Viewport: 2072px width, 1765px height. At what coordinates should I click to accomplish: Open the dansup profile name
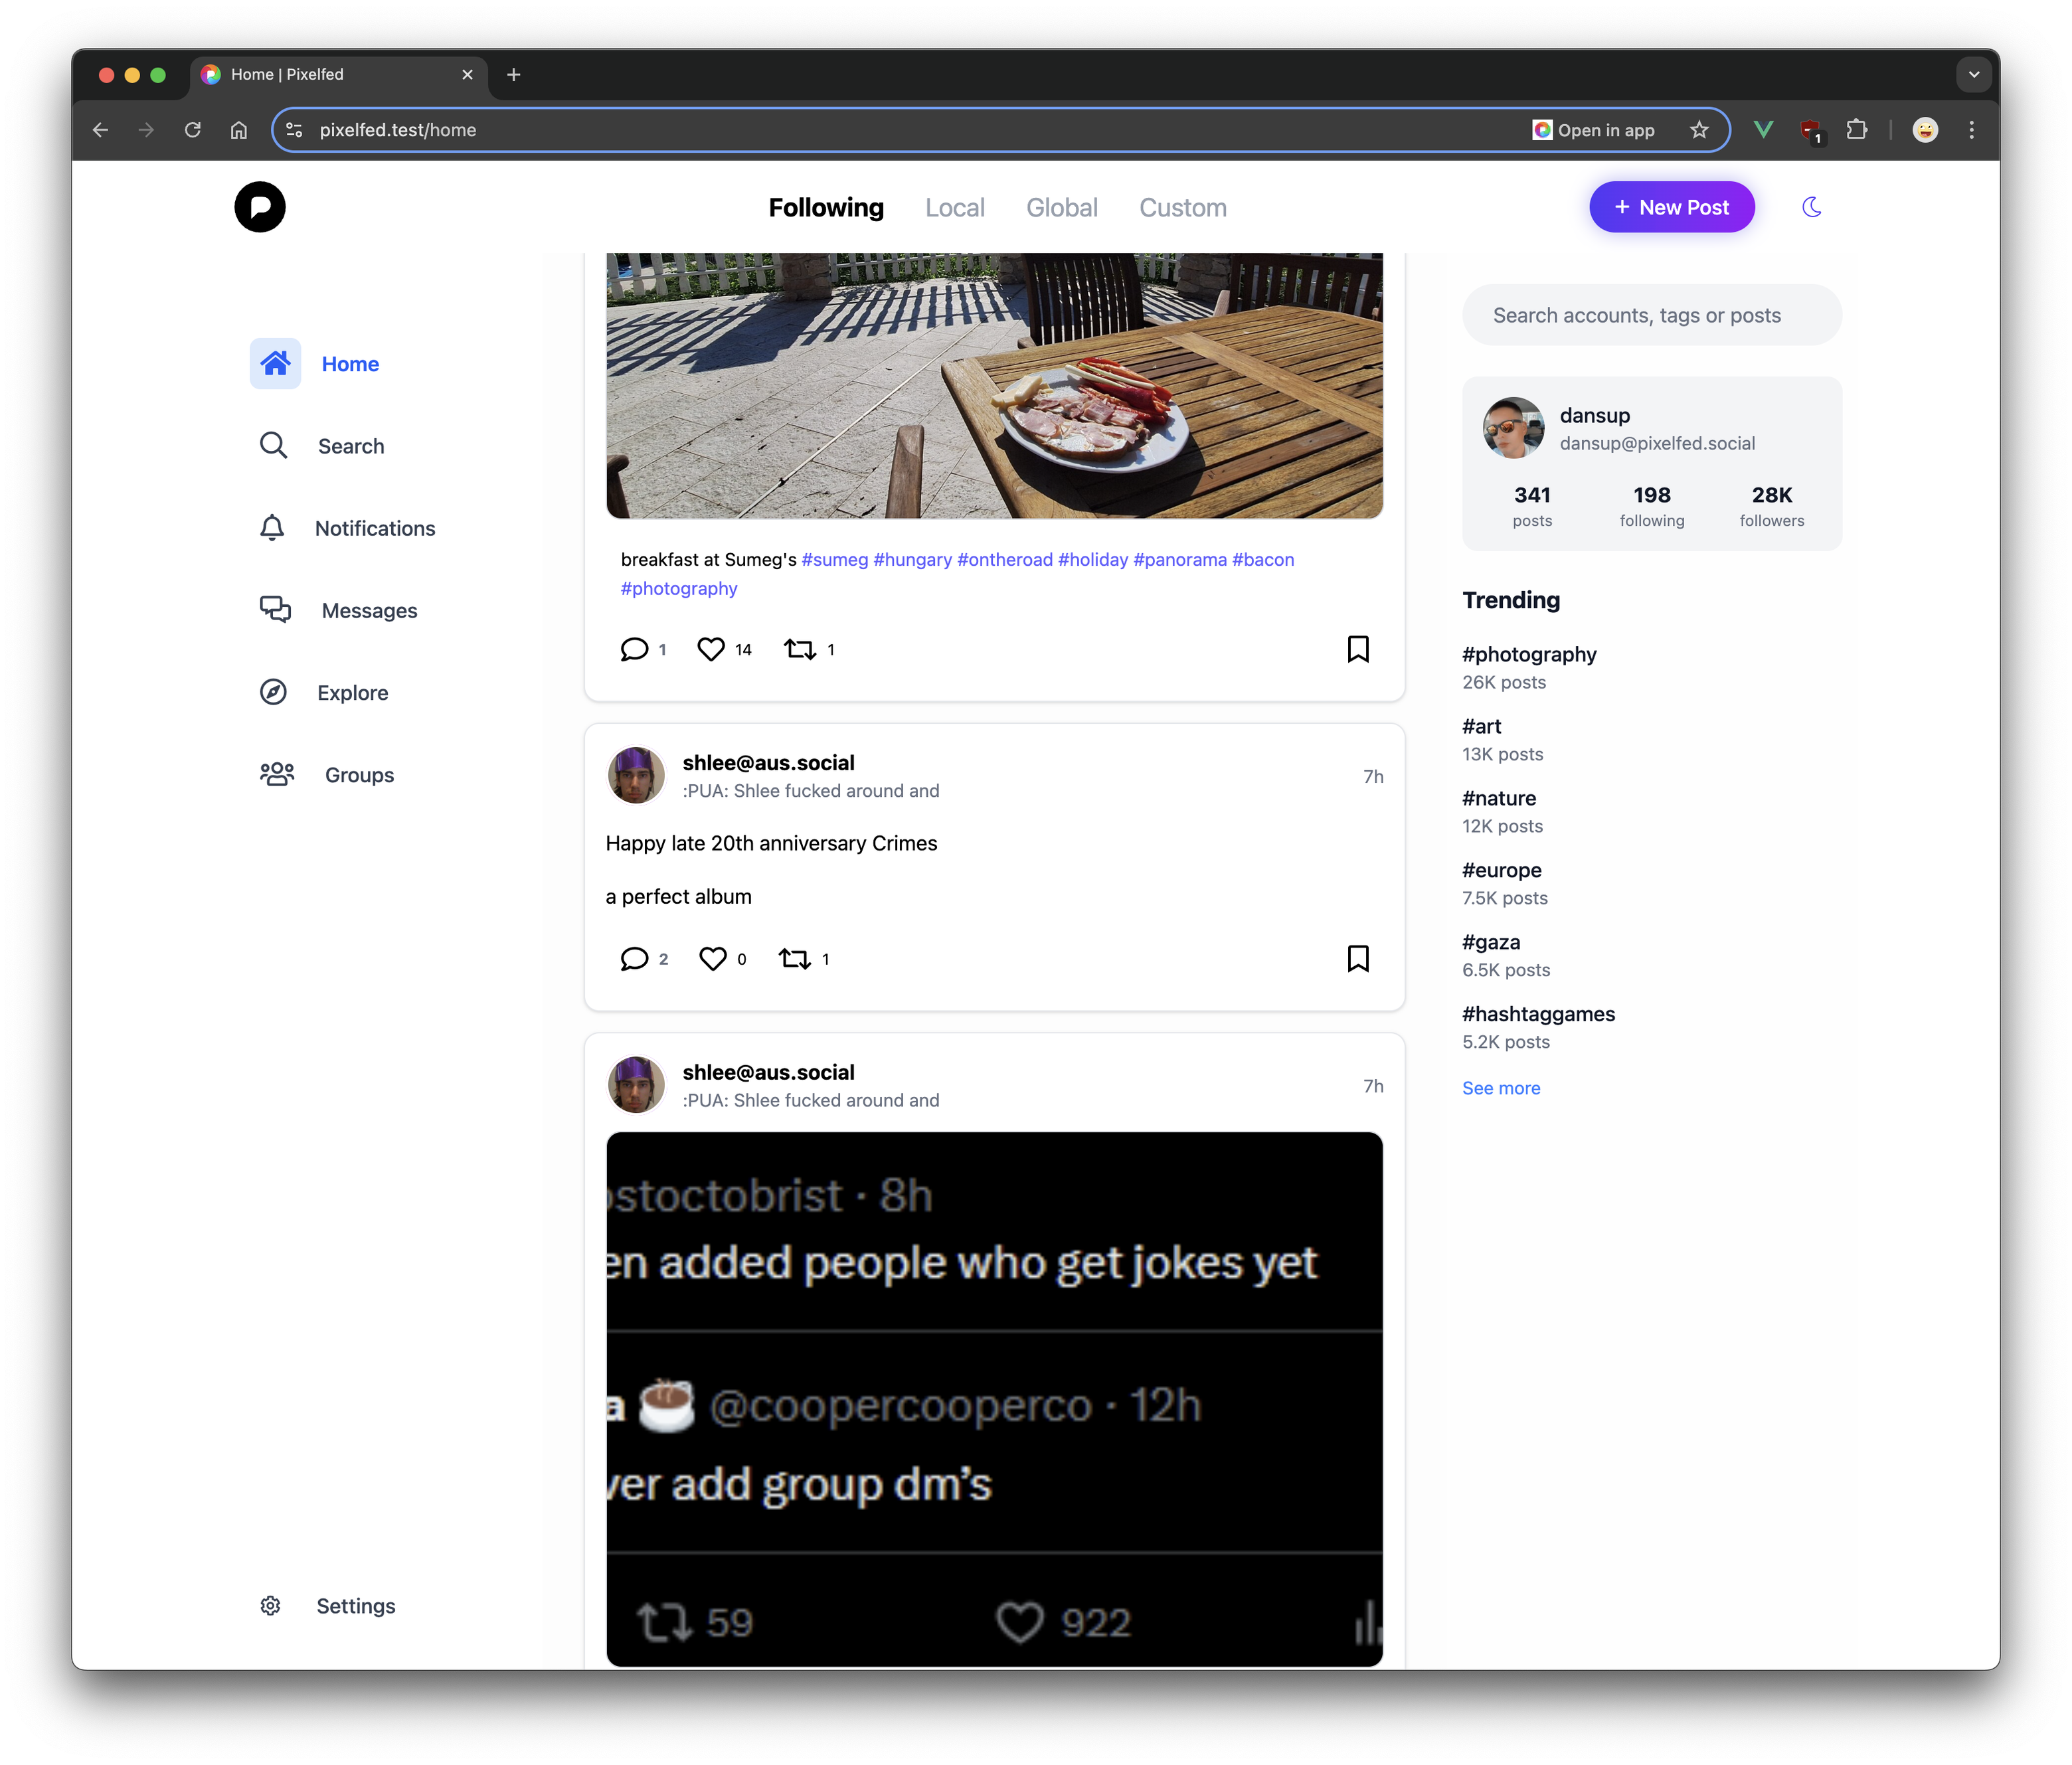click(x=1594, y=415)
